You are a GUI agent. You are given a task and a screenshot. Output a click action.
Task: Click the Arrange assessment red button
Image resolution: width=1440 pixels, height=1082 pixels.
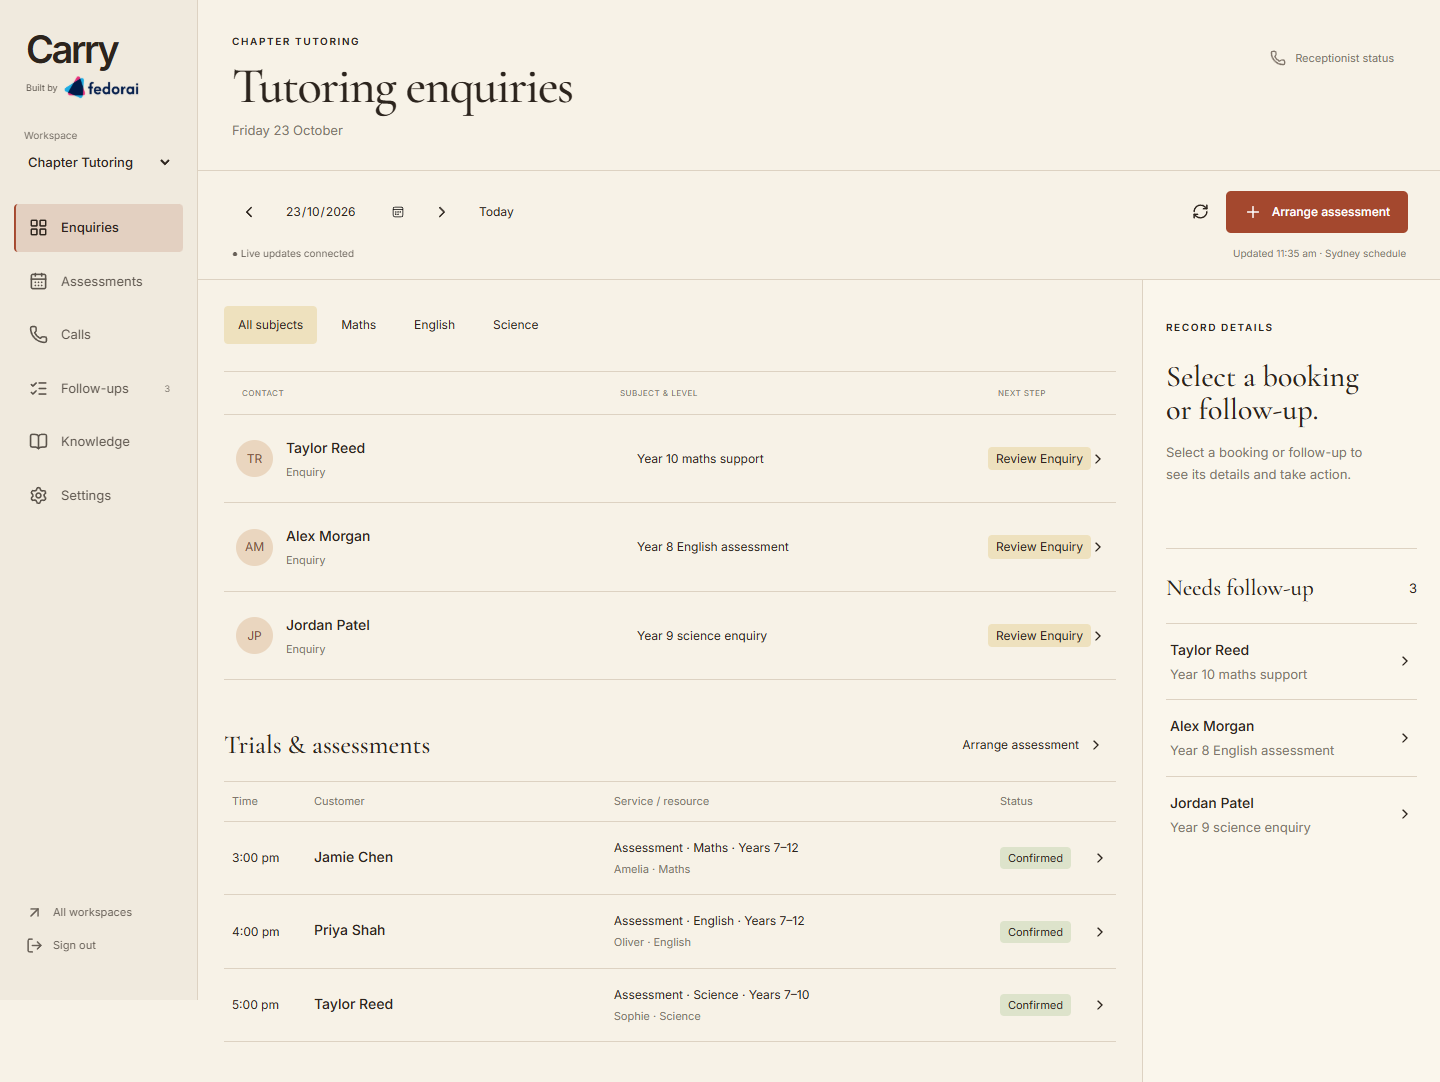[1316, 212]
